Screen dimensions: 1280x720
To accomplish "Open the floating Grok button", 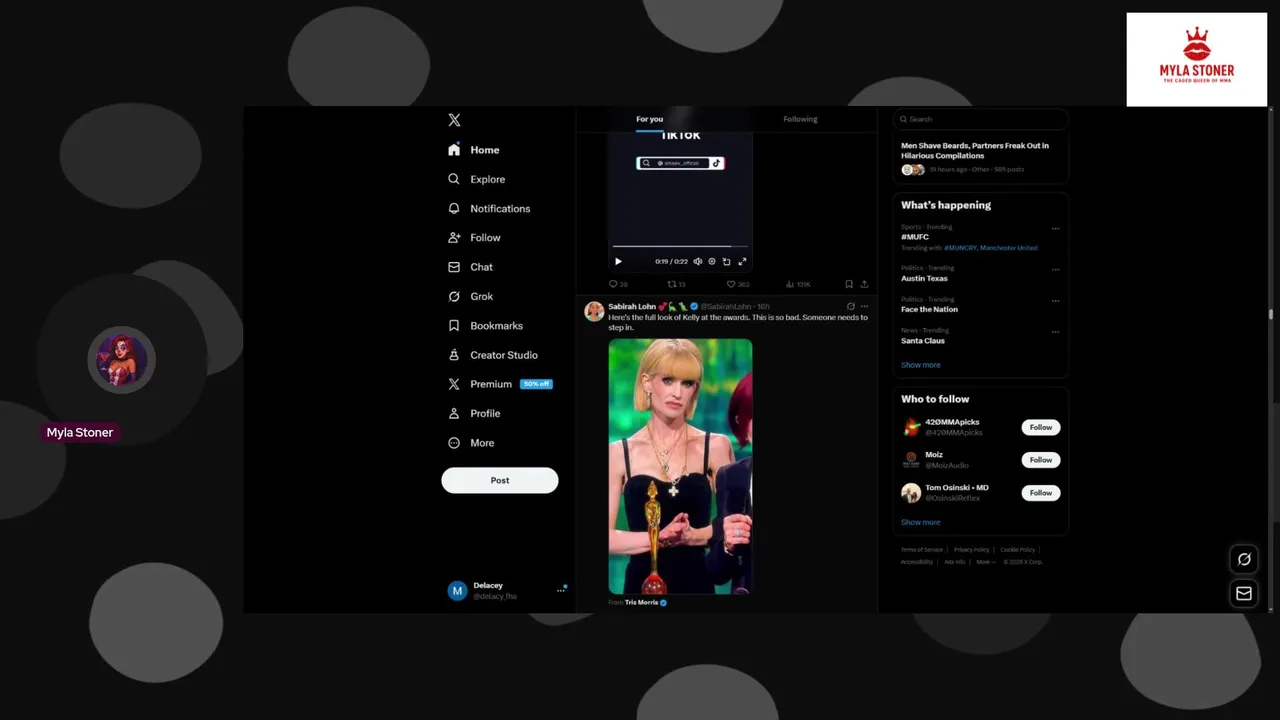I will pos(1244,559).
